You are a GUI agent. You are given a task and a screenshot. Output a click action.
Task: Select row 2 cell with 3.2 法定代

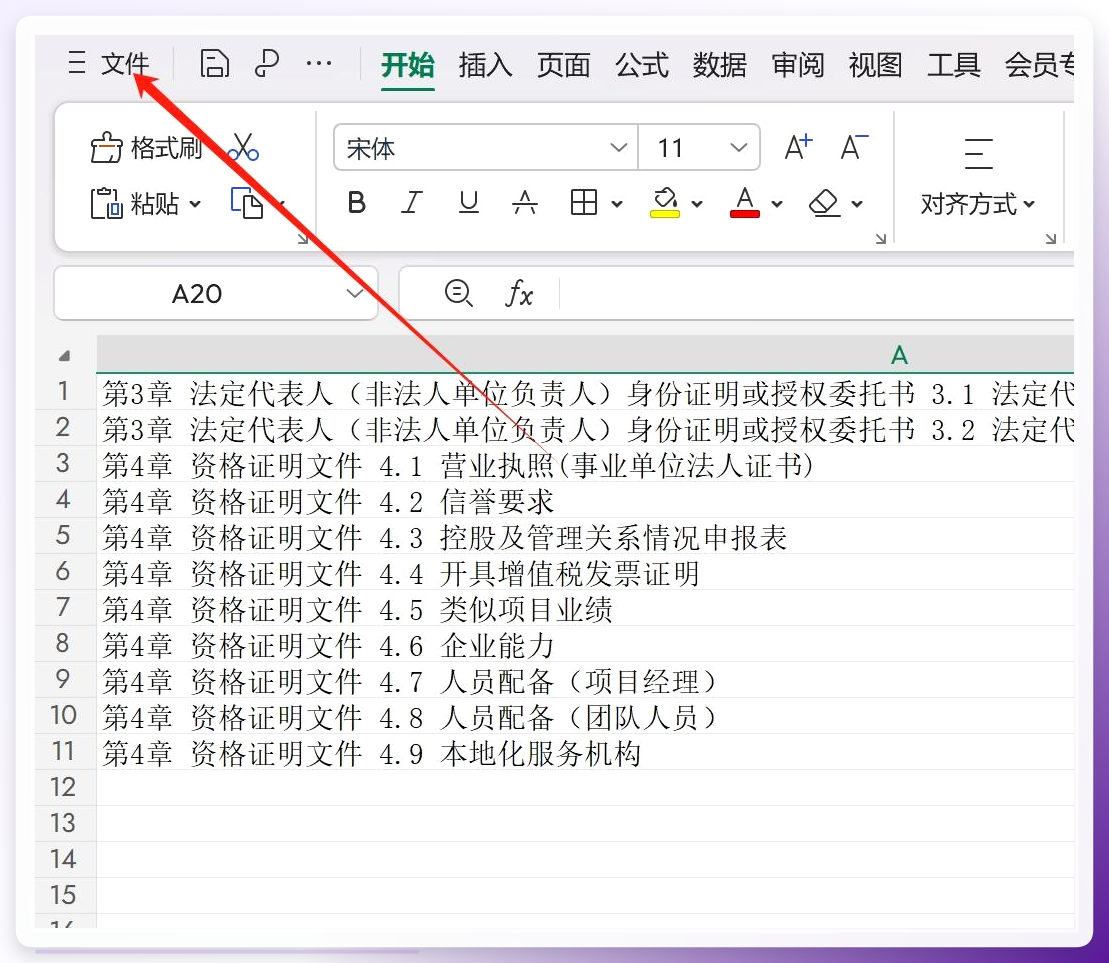click(586, 428)
